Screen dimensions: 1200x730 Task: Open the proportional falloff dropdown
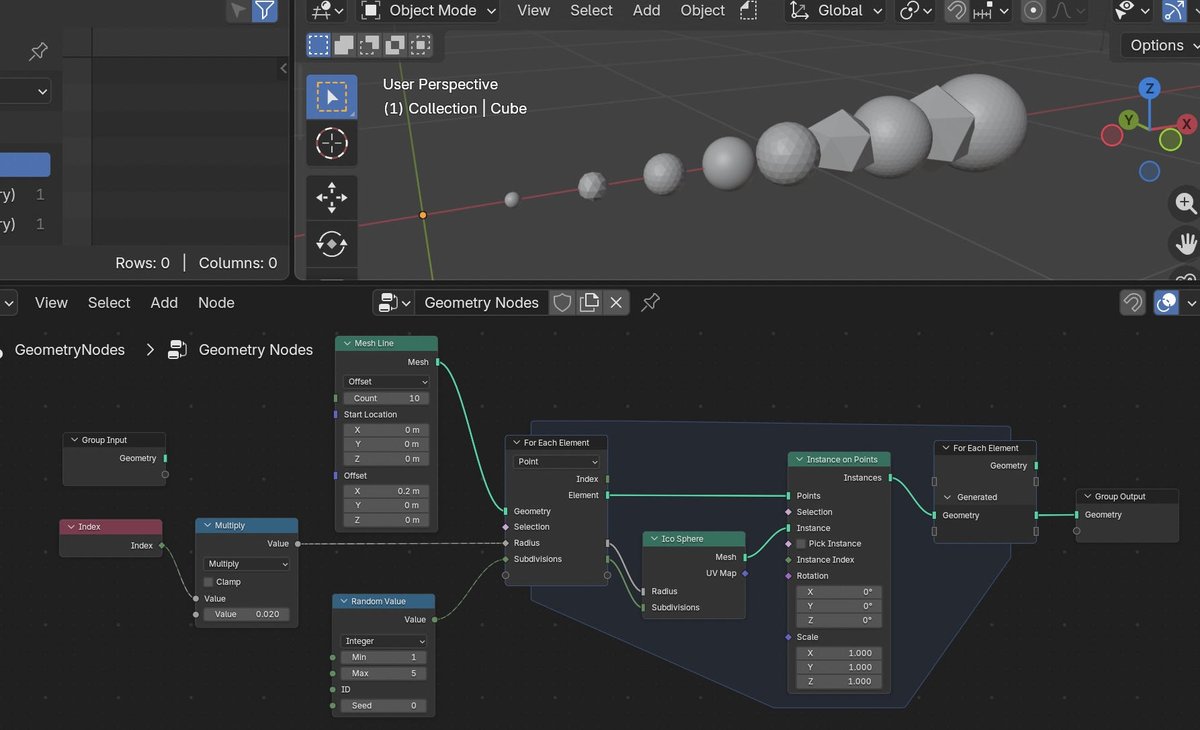(1067, 10)
